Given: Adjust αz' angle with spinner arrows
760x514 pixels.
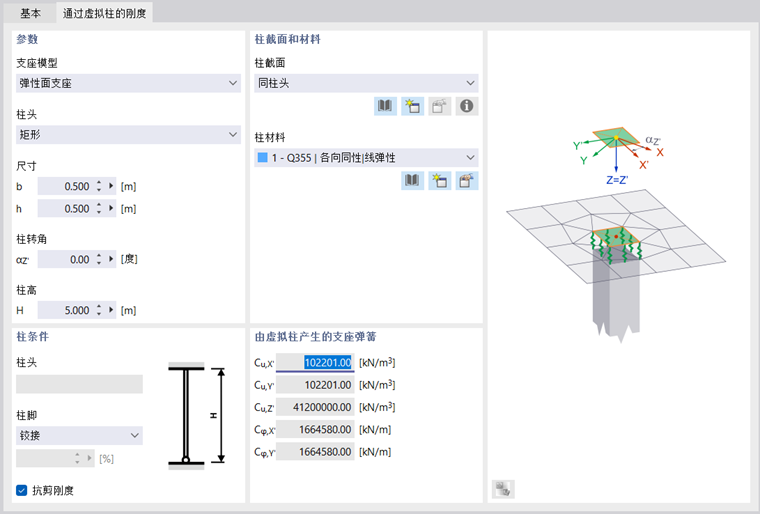Looking at the screenshot, I should click(x=99, y=259).
